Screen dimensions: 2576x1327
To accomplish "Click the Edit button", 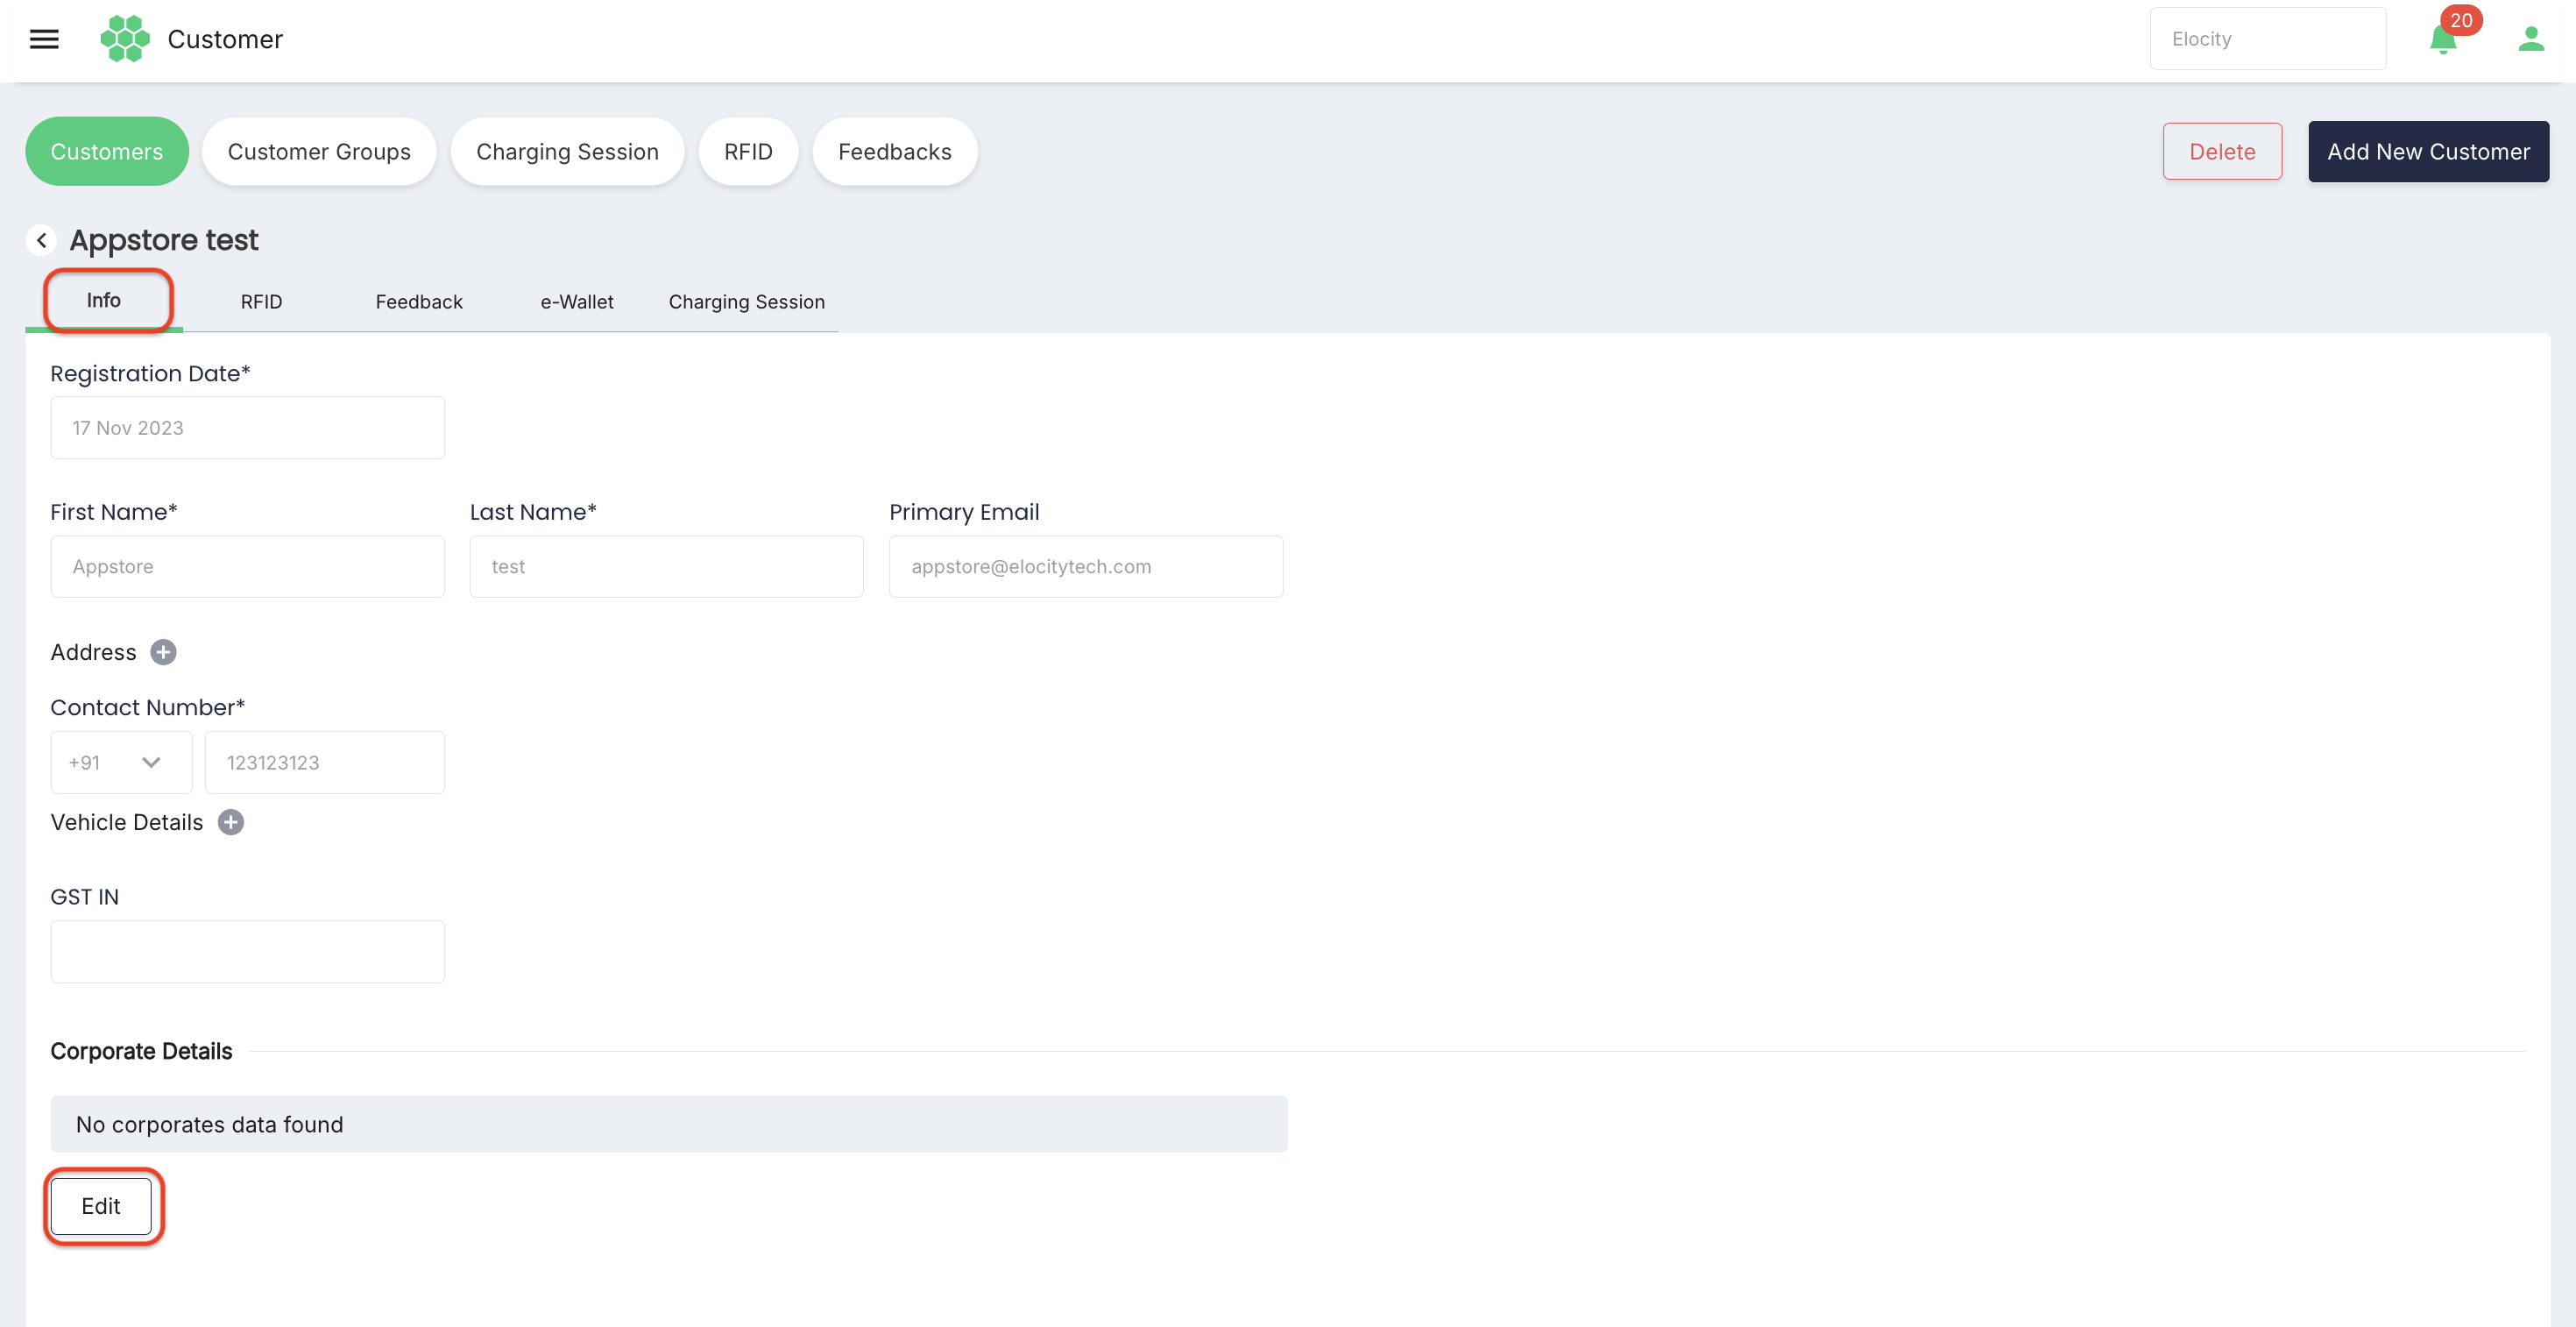I will tap(101, 1206).
